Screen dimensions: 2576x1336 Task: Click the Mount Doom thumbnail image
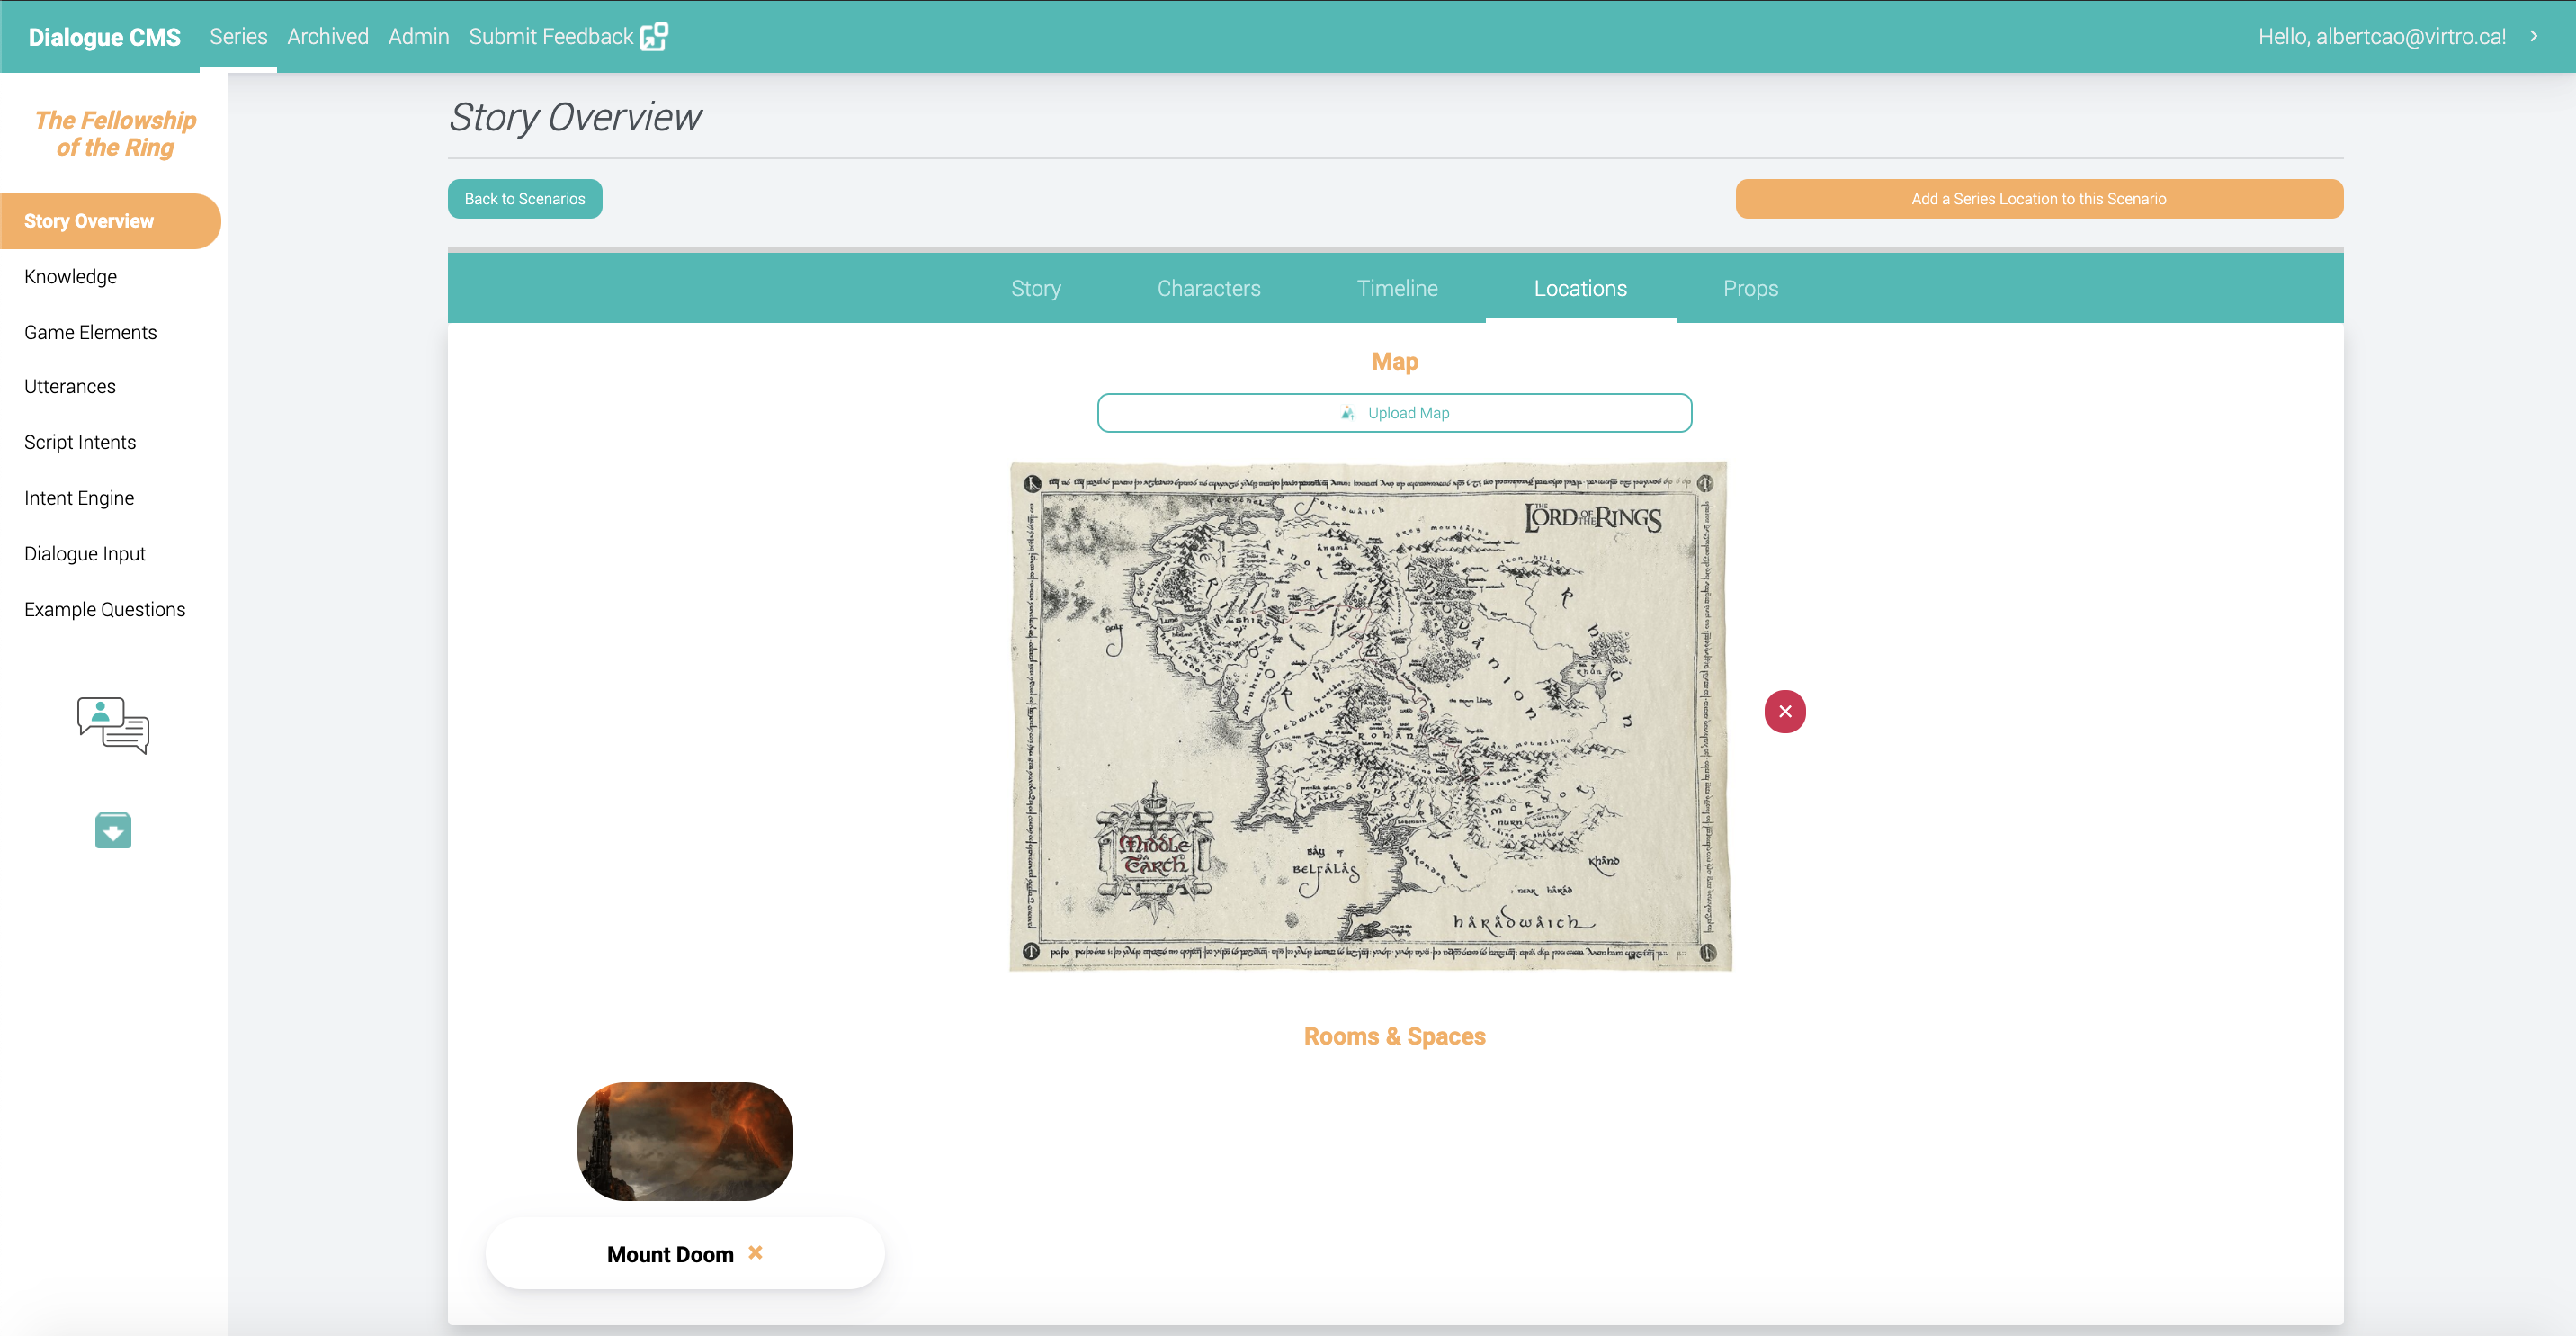pos(685,1141)
